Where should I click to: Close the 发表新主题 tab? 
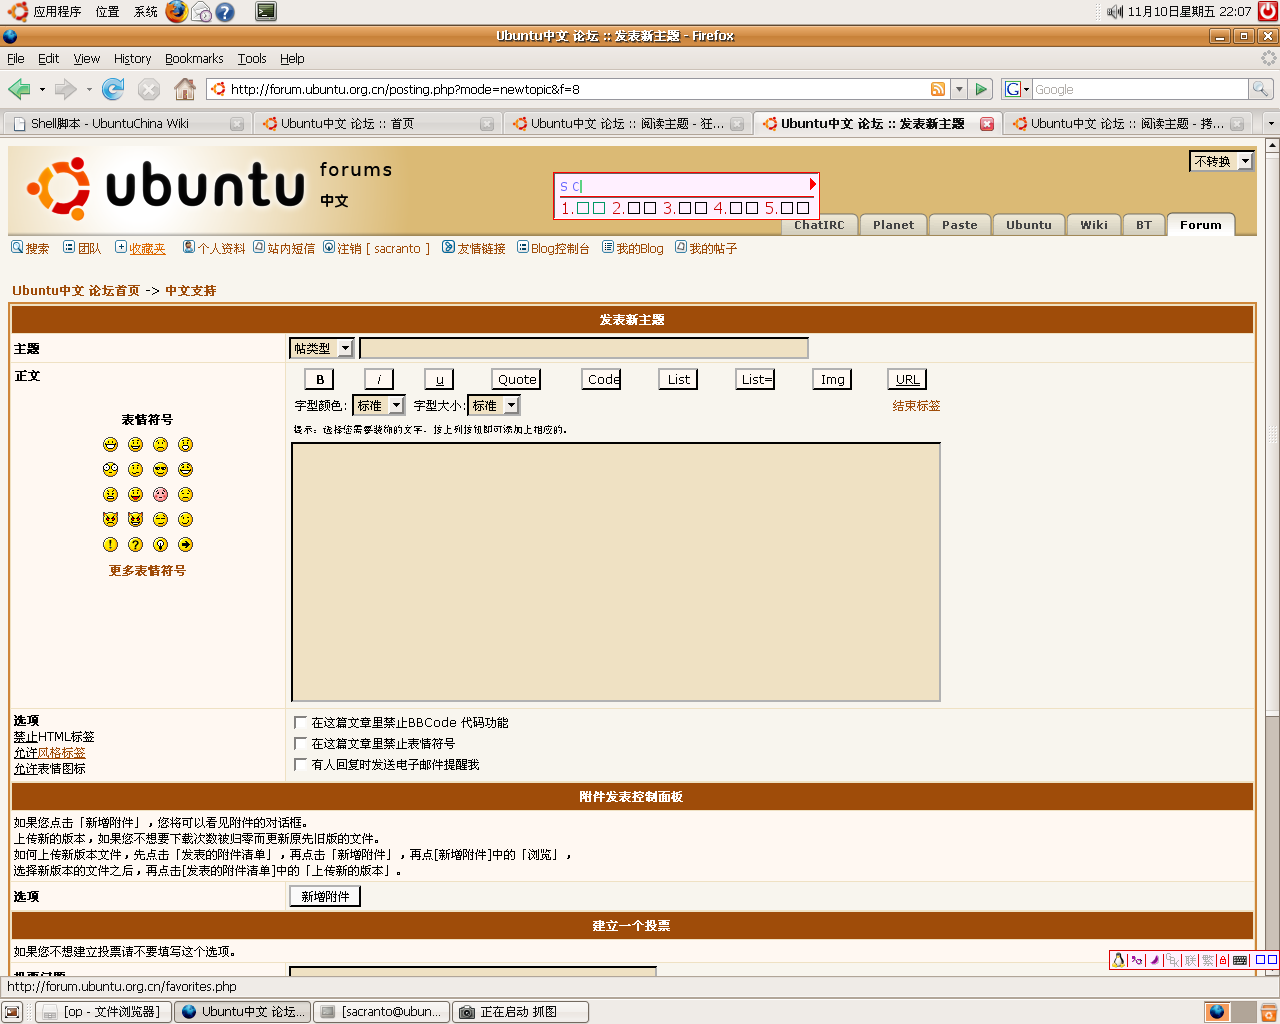click(987, 124)
